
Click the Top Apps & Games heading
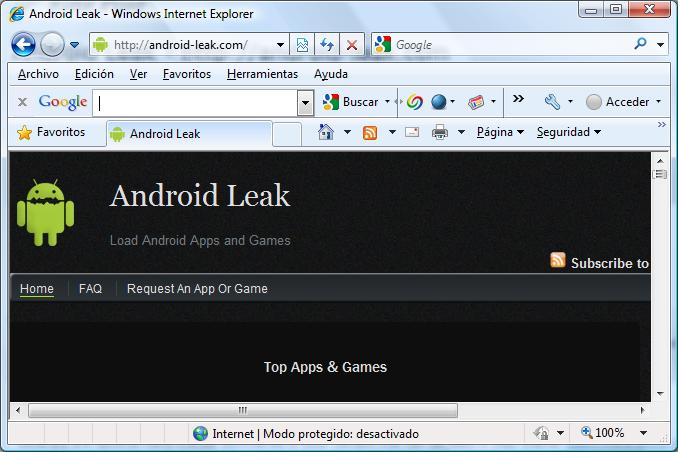click(x=325, y=367)
